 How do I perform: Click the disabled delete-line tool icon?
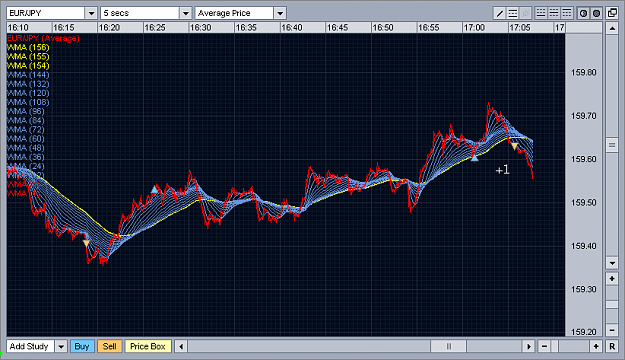pyautogui.click(x=526, y=13)
